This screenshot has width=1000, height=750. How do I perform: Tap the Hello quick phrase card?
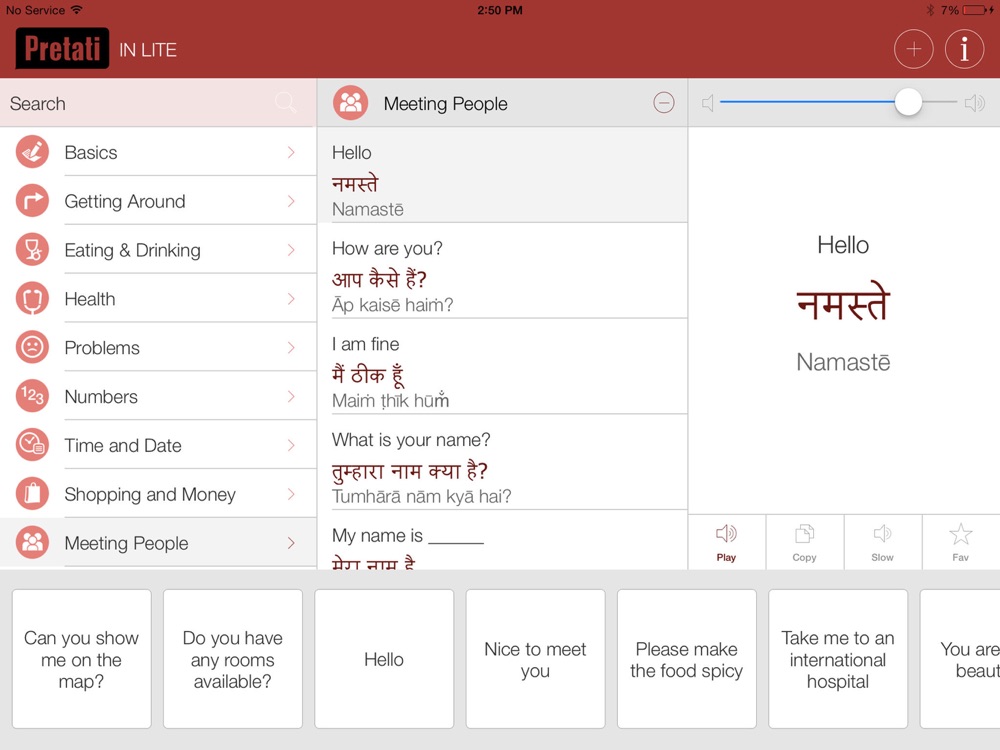point(384,659)
